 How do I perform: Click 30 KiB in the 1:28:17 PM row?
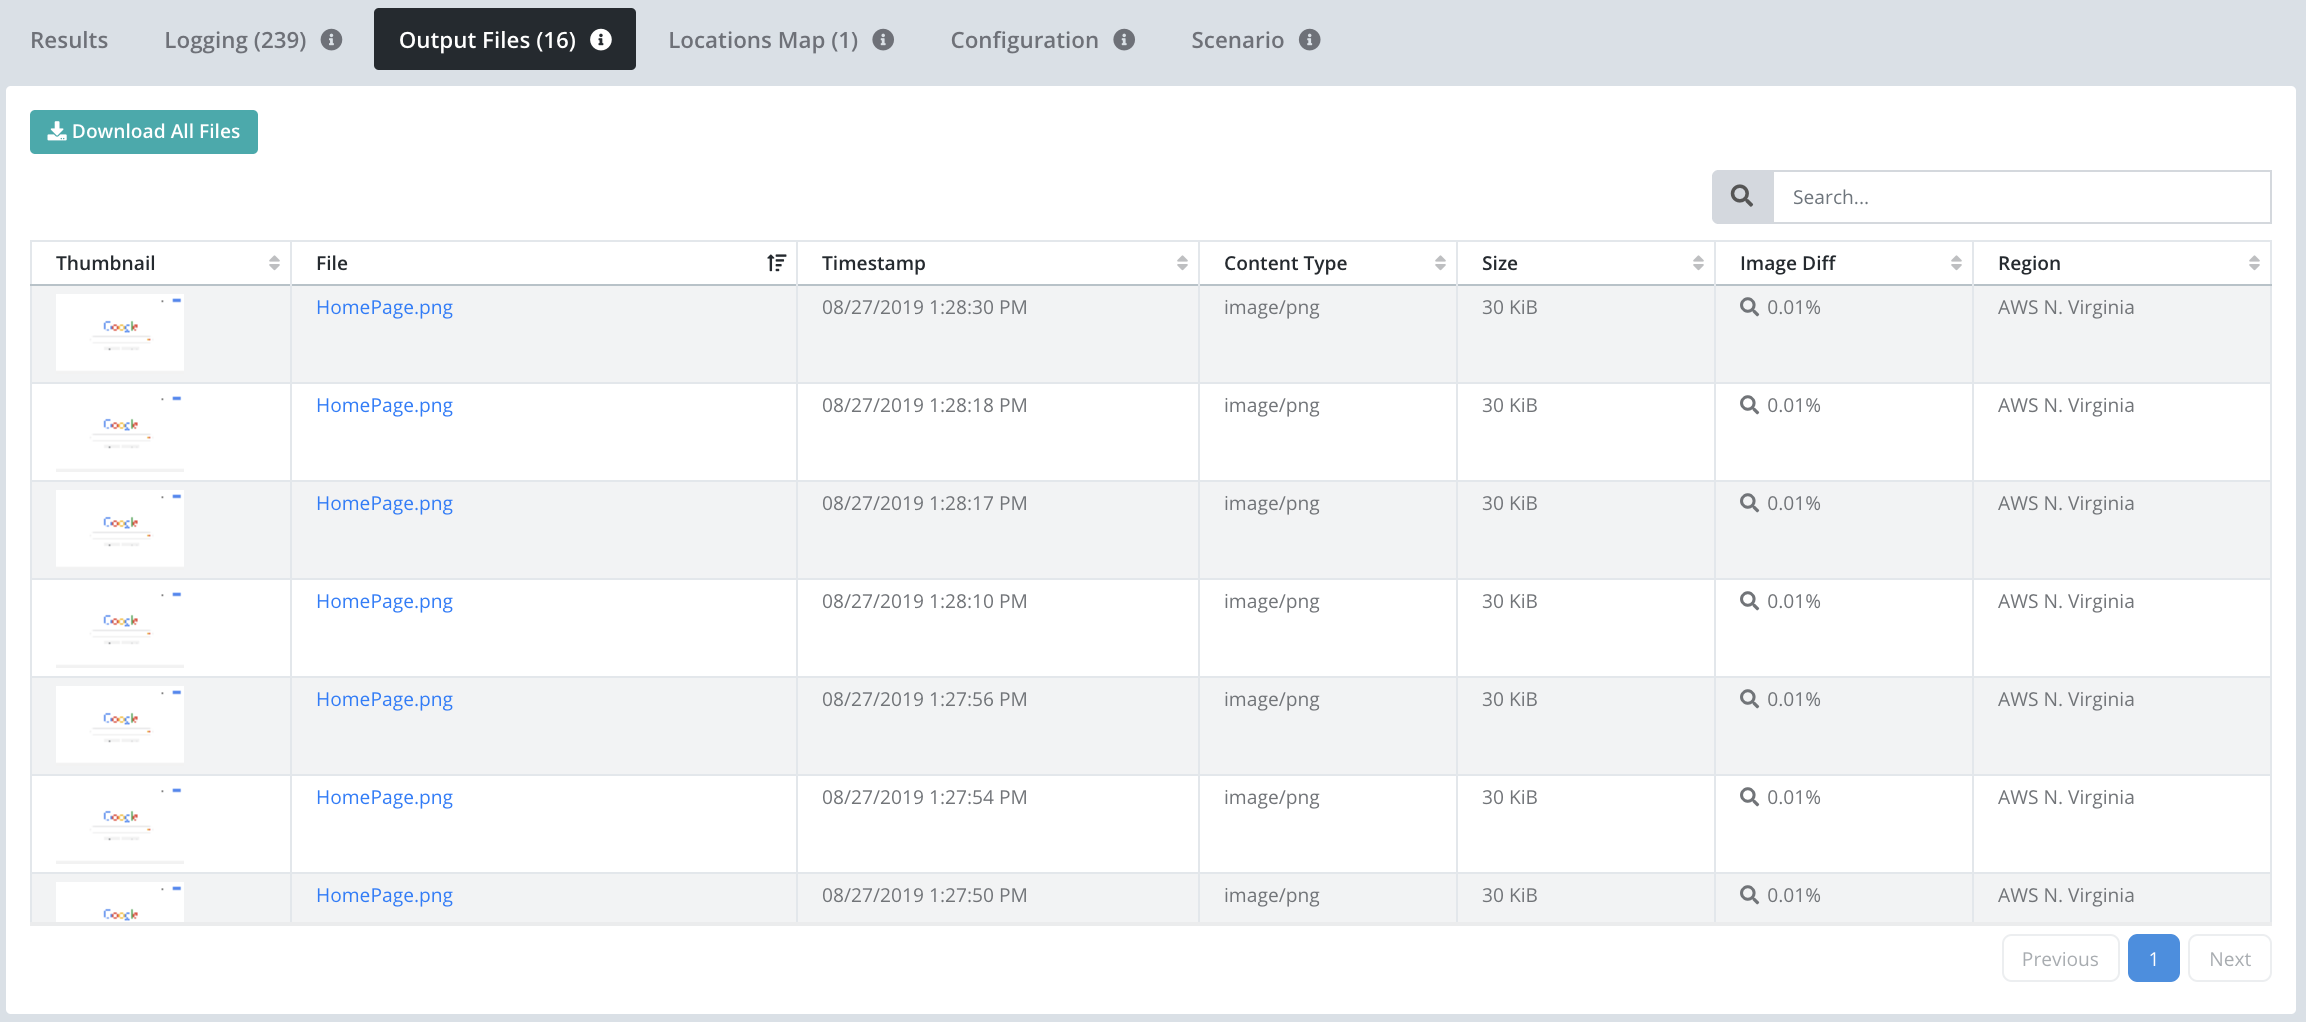(1509, 503)
